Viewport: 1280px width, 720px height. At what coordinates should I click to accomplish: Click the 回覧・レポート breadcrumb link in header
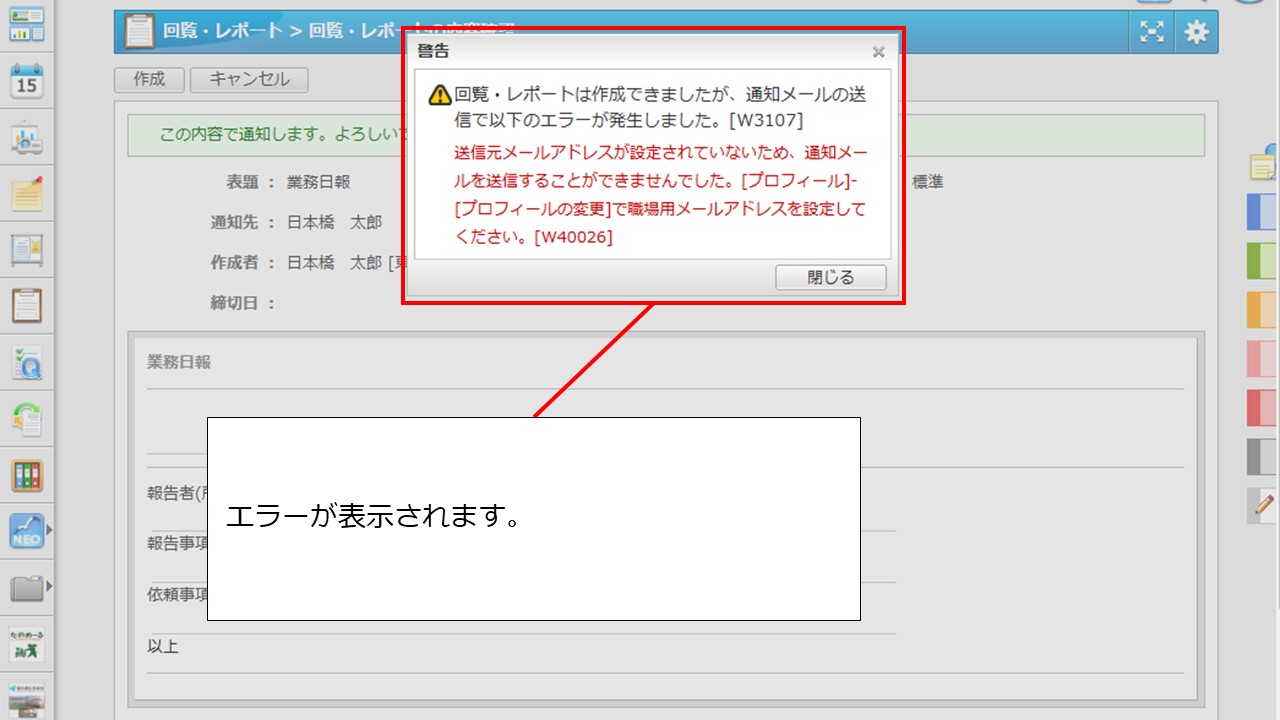coord(224,31)
